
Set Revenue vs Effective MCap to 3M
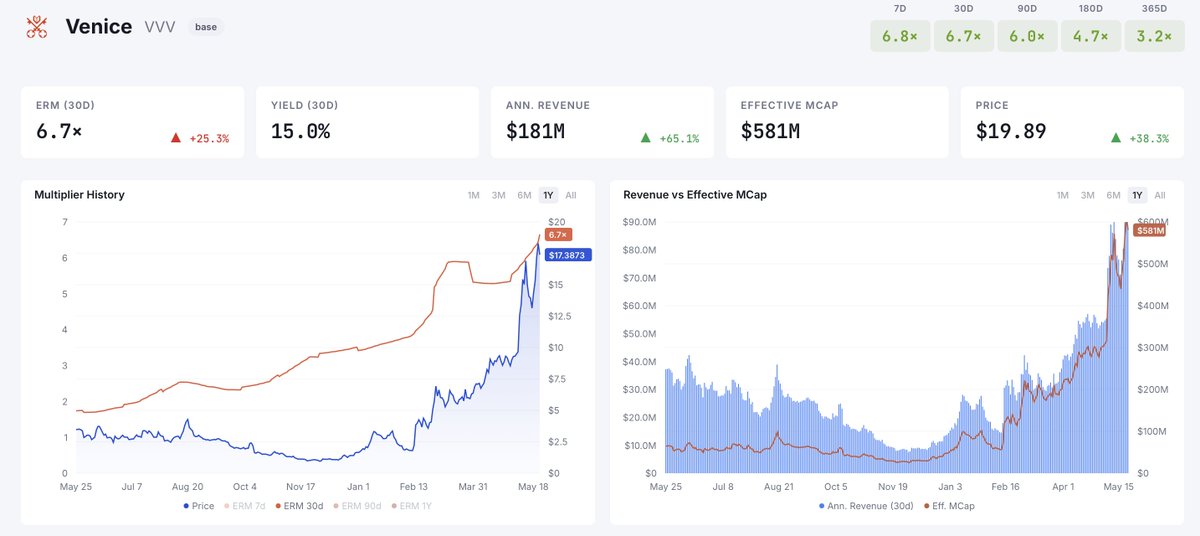1088,195
